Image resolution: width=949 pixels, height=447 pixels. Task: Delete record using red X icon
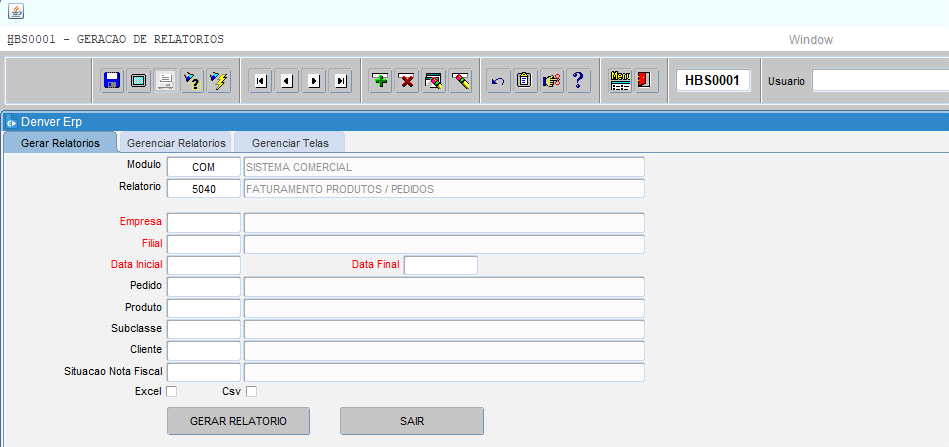point(407,81)
